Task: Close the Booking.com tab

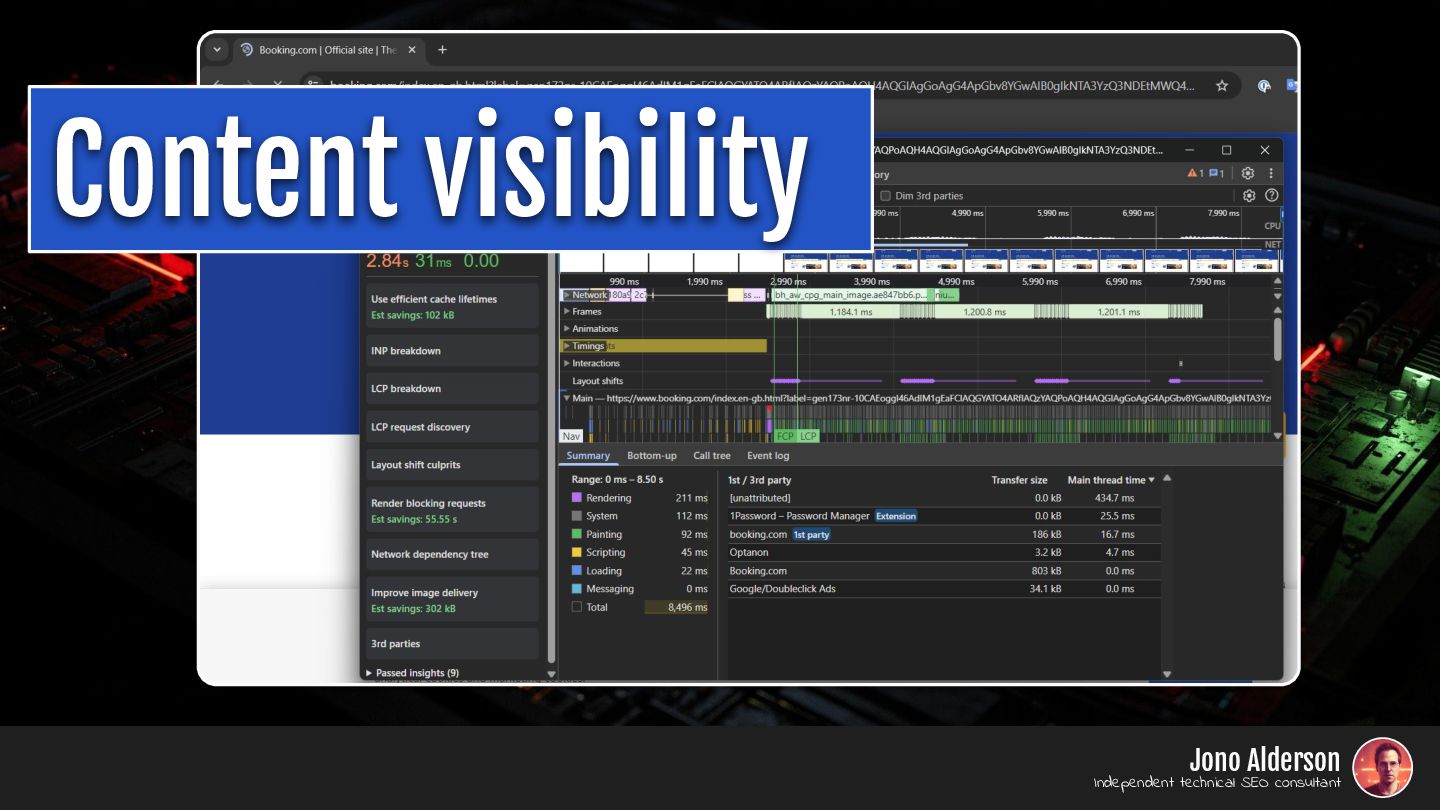Action: point(412,50)
